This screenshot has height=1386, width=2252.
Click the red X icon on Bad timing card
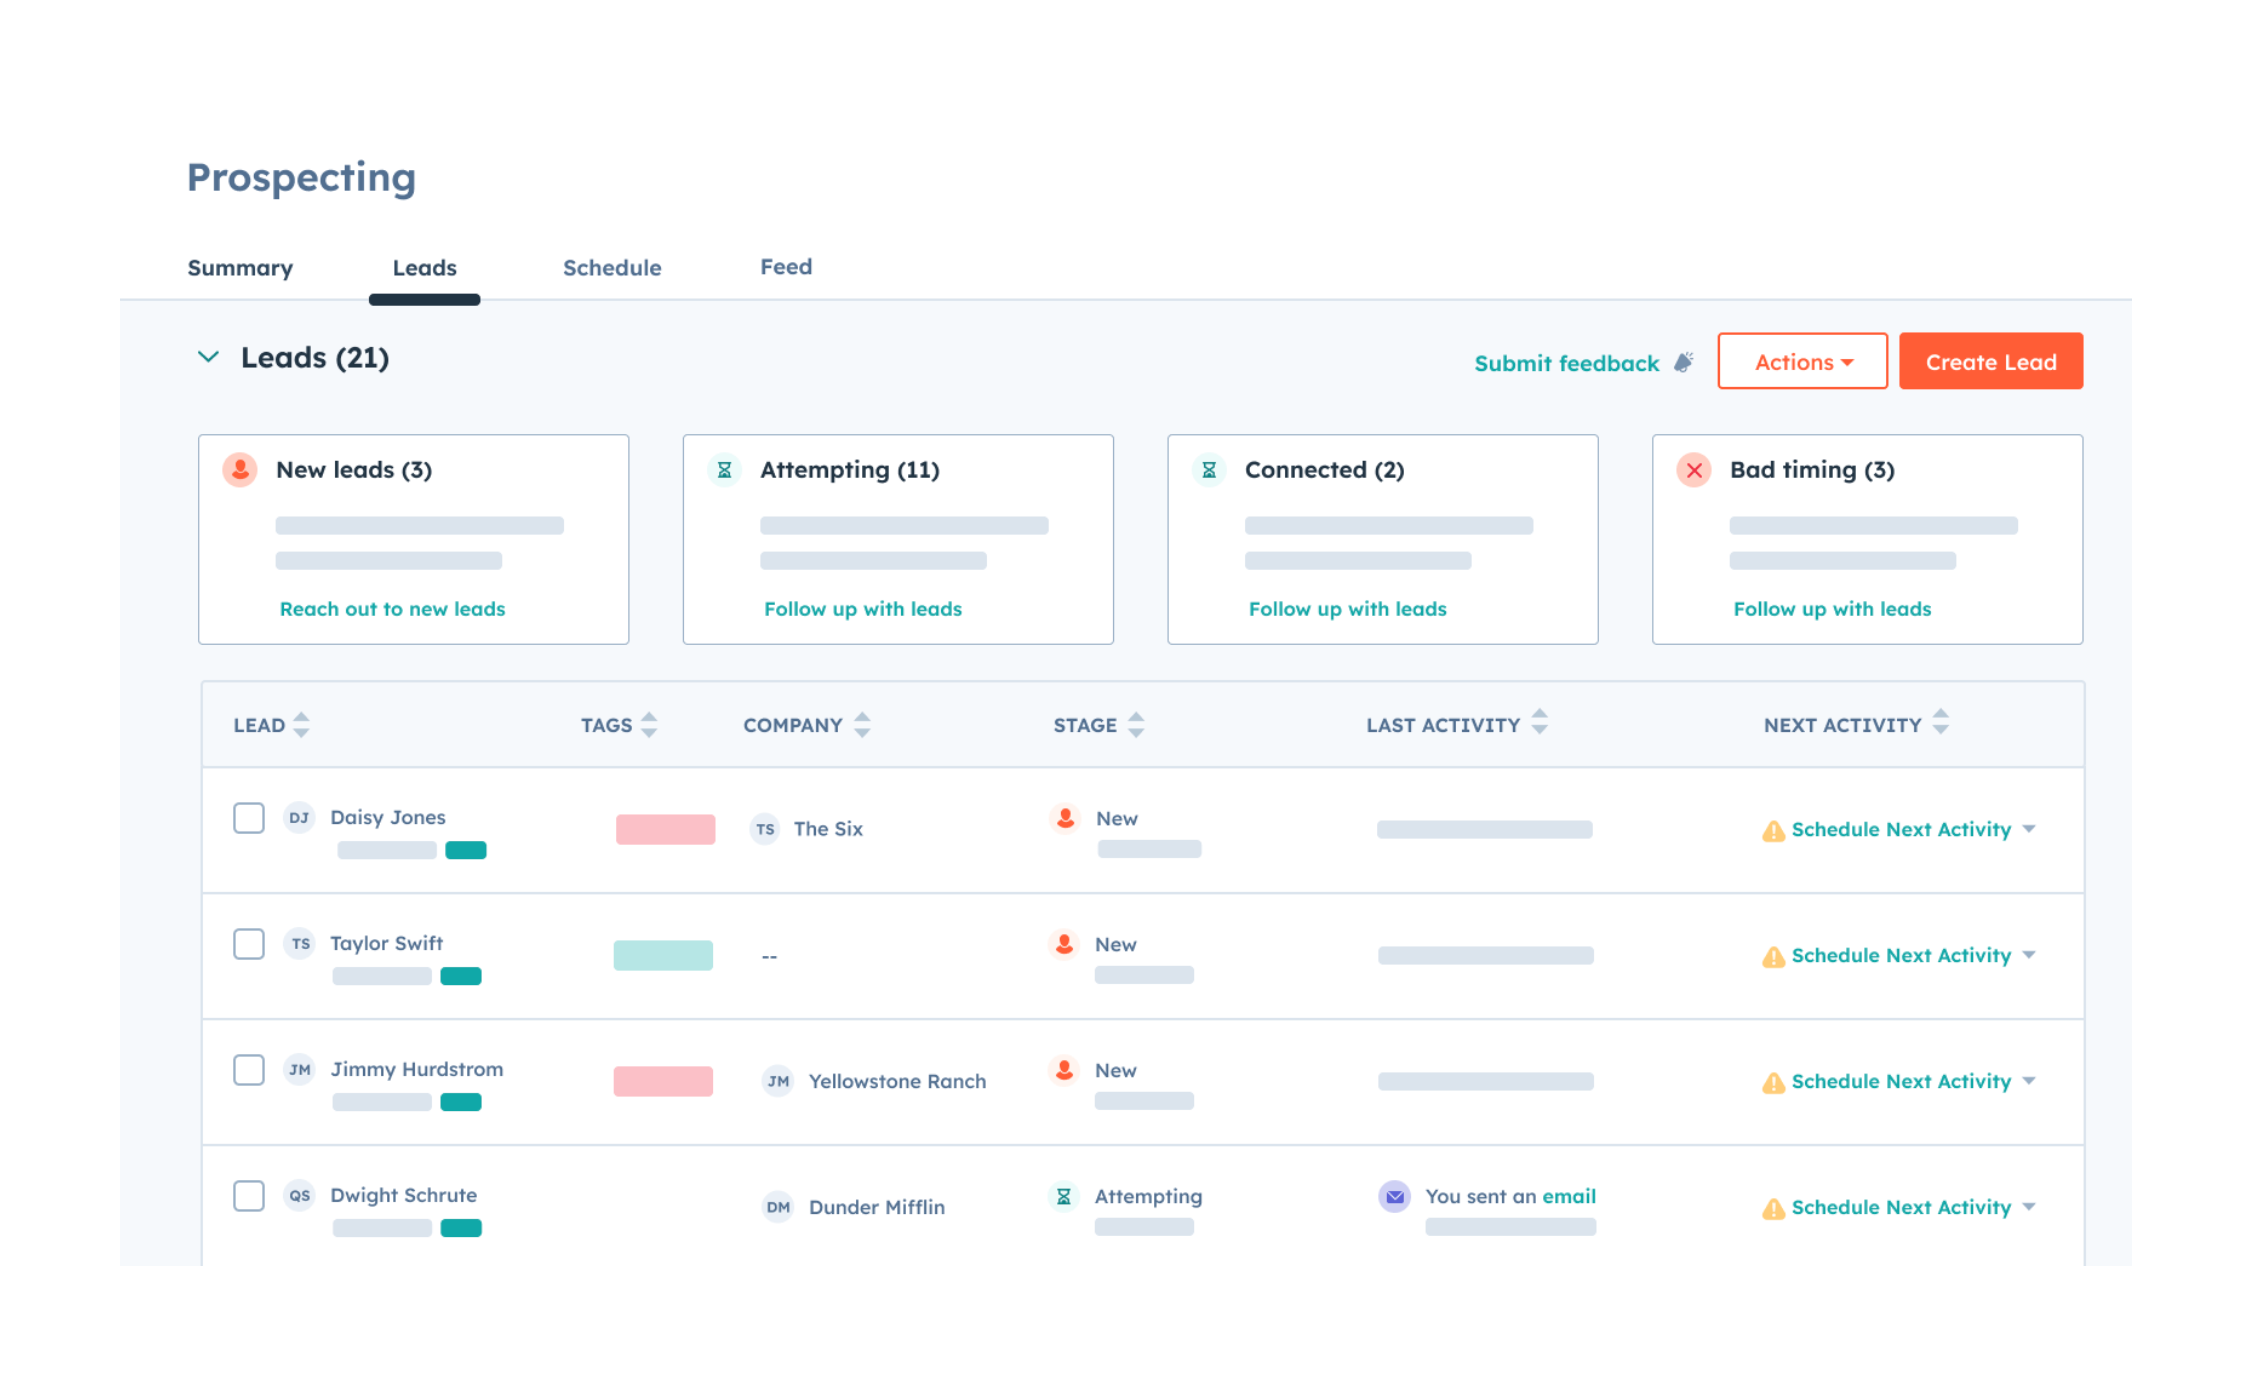[x=1693, y=470]
